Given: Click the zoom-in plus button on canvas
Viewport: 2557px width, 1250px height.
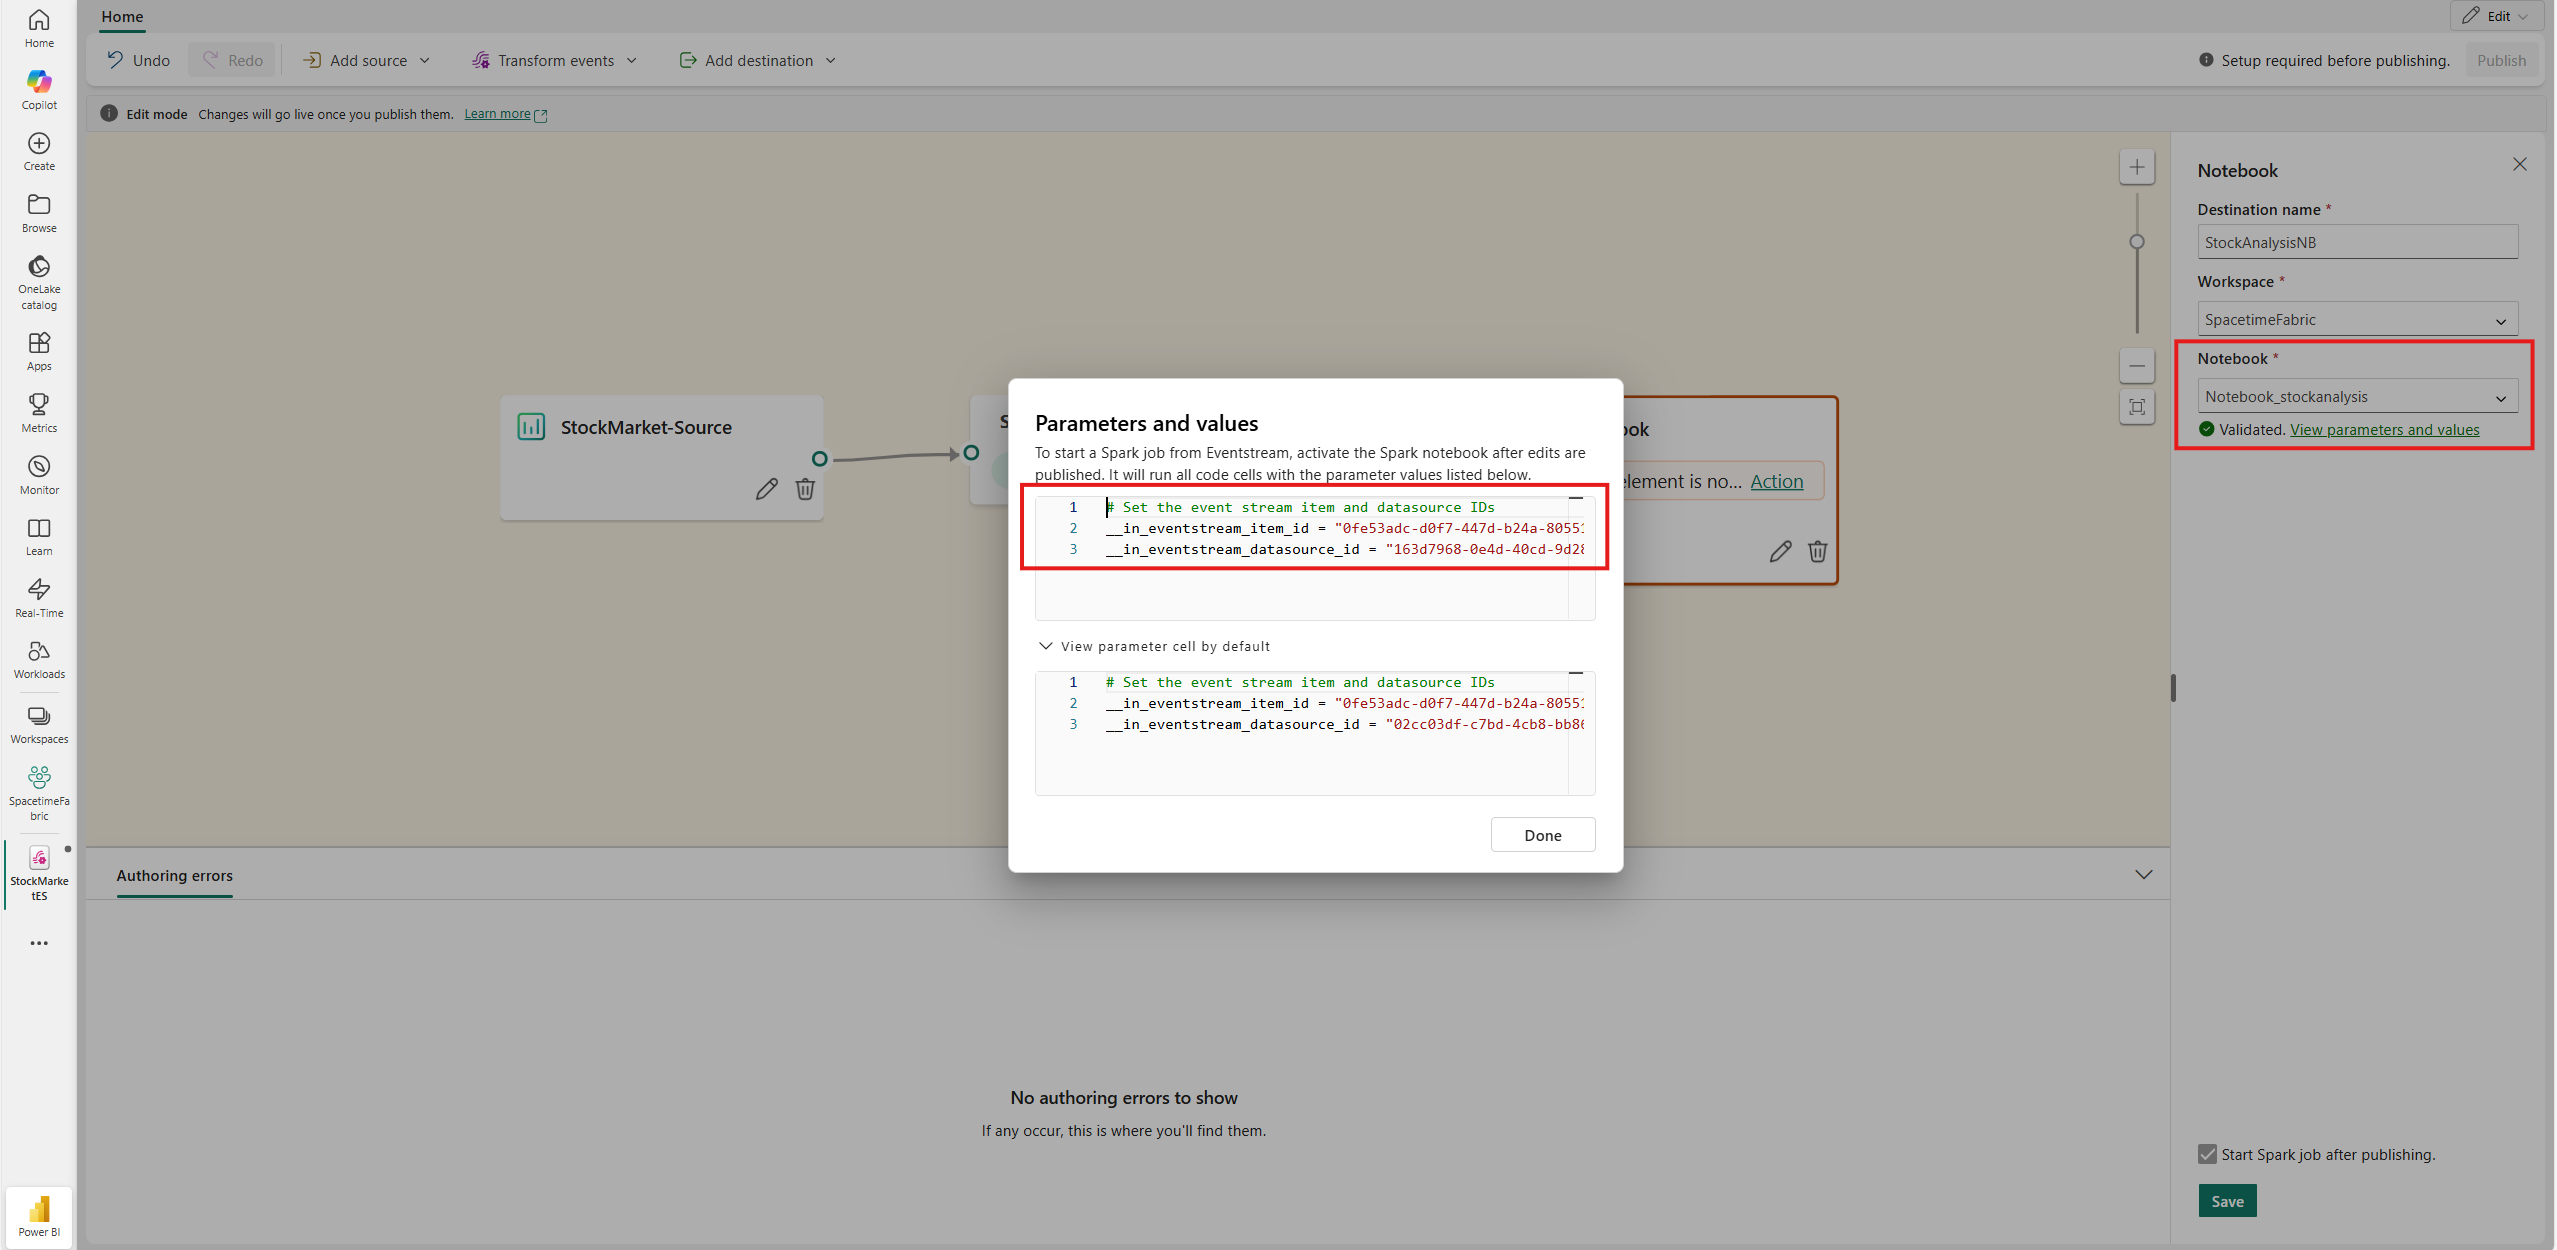Looking at the screenshot, I should [2136, 167].
